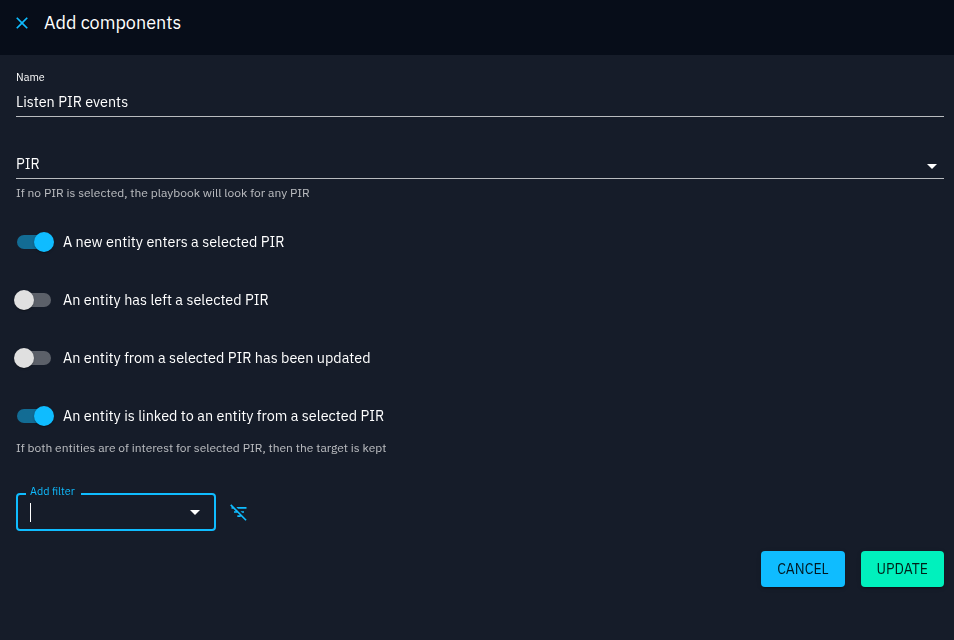Click the 'If both entities are of interest' hint
The image size is (954, 640).
tap(200, 448)
